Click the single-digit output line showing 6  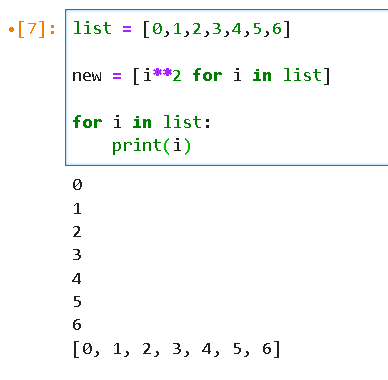(x=77, y=325)
